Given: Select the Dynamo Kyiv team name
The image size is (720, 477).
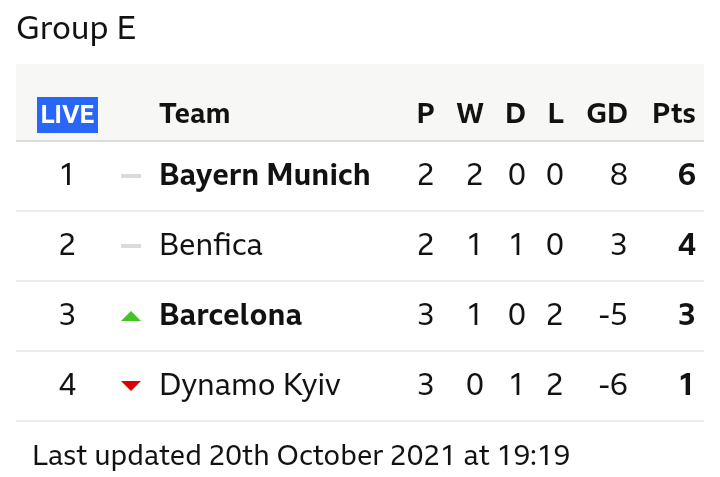Looking at the screenshot, I should [250, 385].
